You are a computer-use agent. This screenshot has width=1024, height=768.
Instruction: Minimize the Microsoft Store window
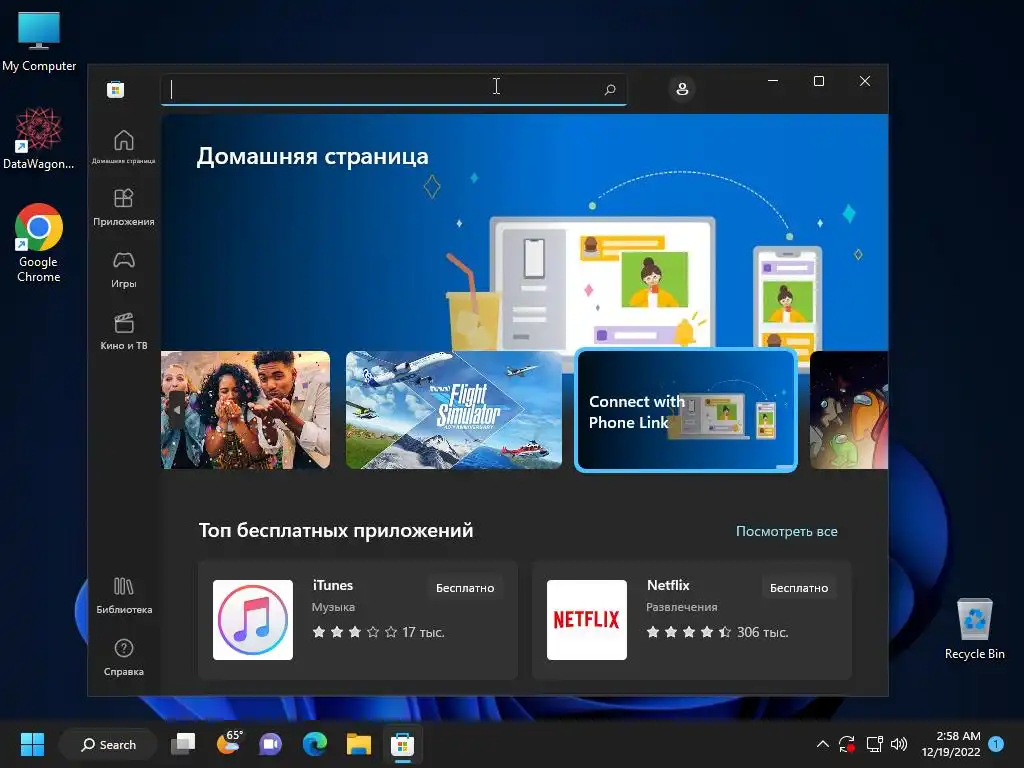click(773, 81)
